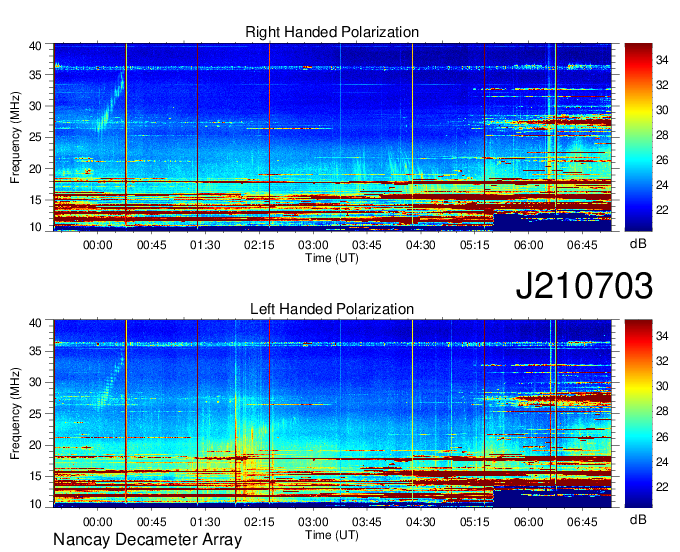Screen dimensions: 680x552
Task: Click the "06:45" time tick of Left Handed plot
Action: [582, 522]
